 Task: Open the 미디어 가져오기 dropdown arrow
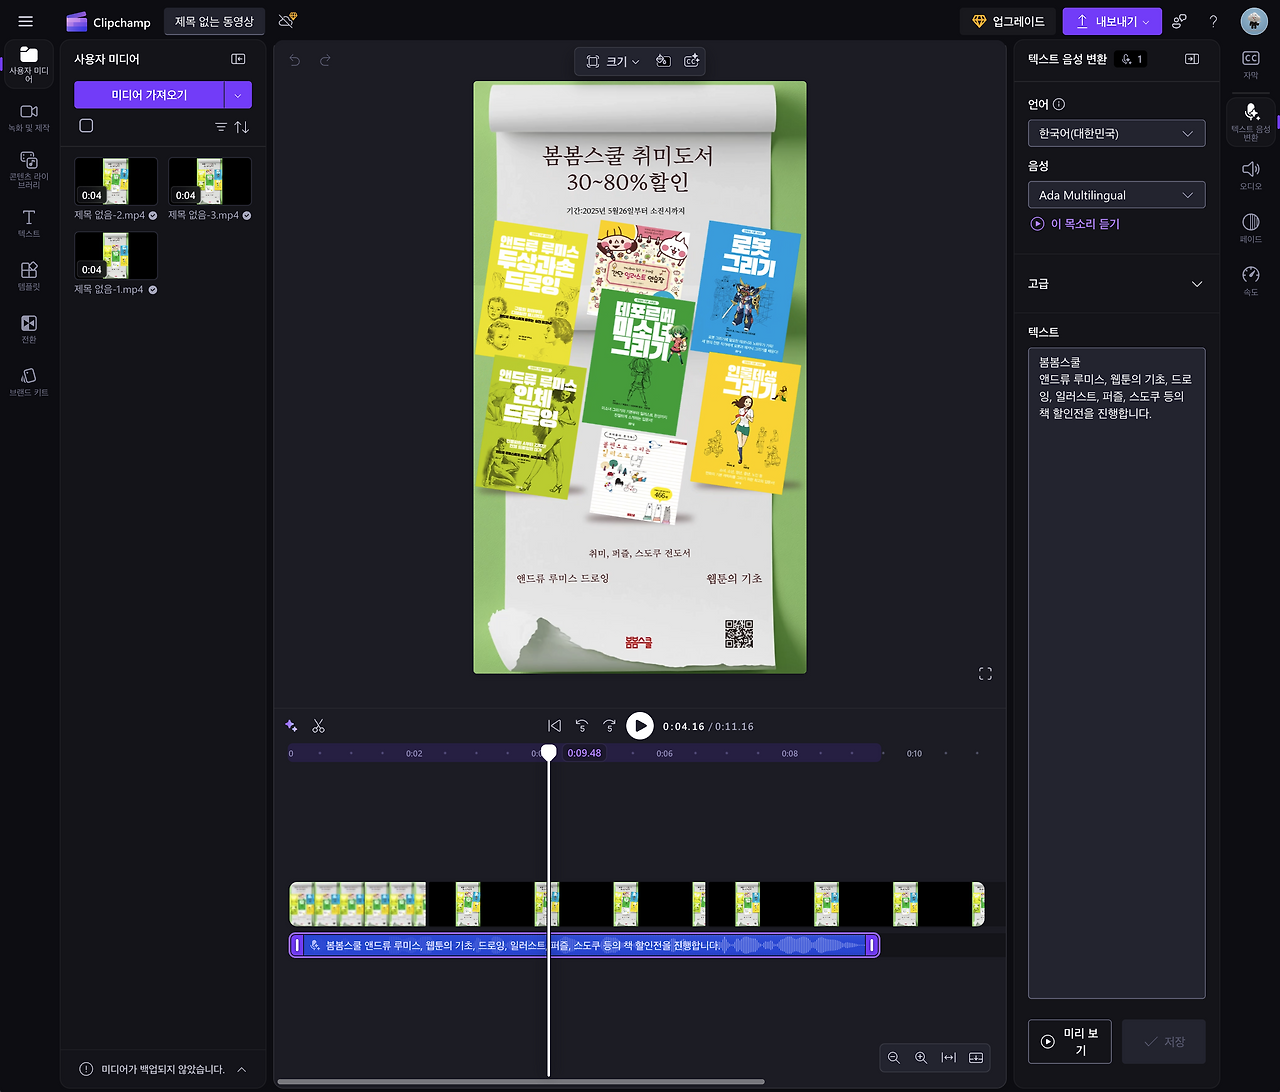pos(238,95)
